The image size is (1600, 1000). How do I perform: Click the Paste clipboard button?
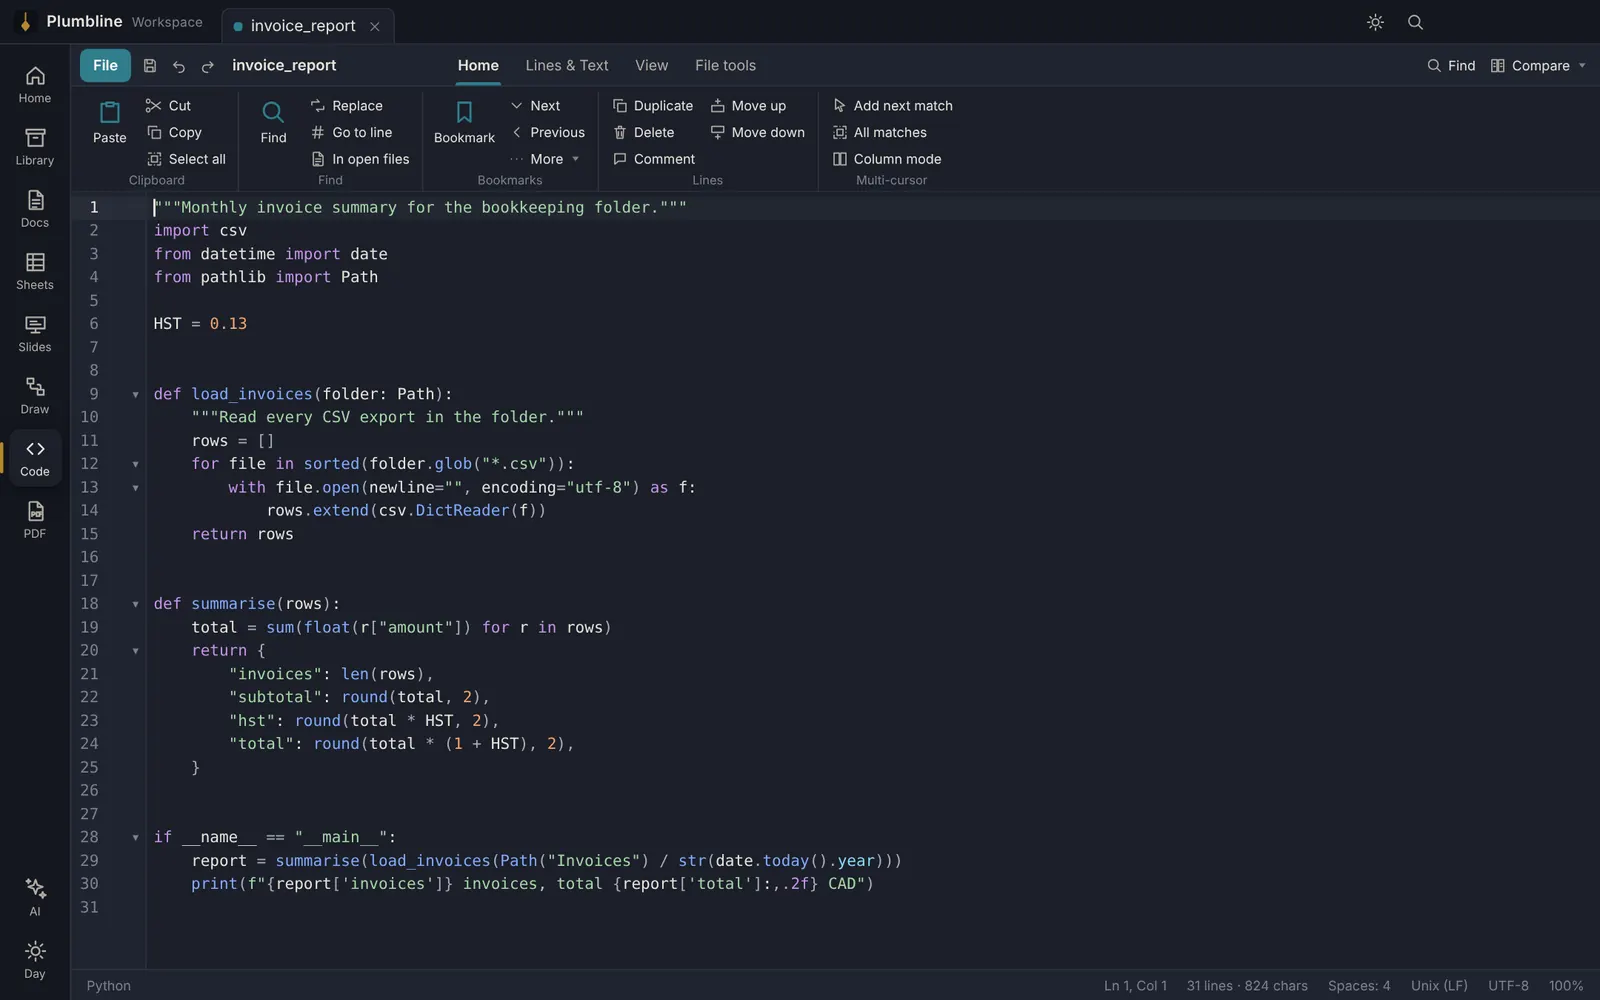tap(110, 123)
